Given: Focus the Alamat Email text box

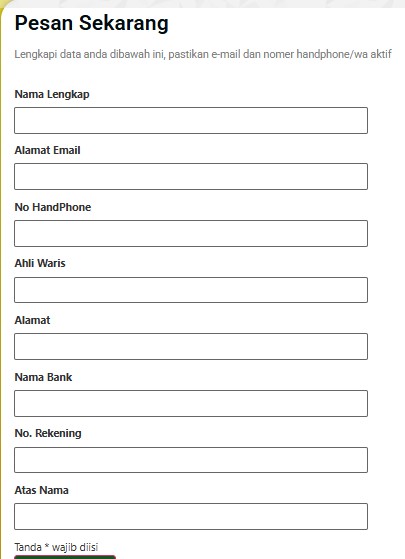Looking at the screenshot, I should coord(191,176).
